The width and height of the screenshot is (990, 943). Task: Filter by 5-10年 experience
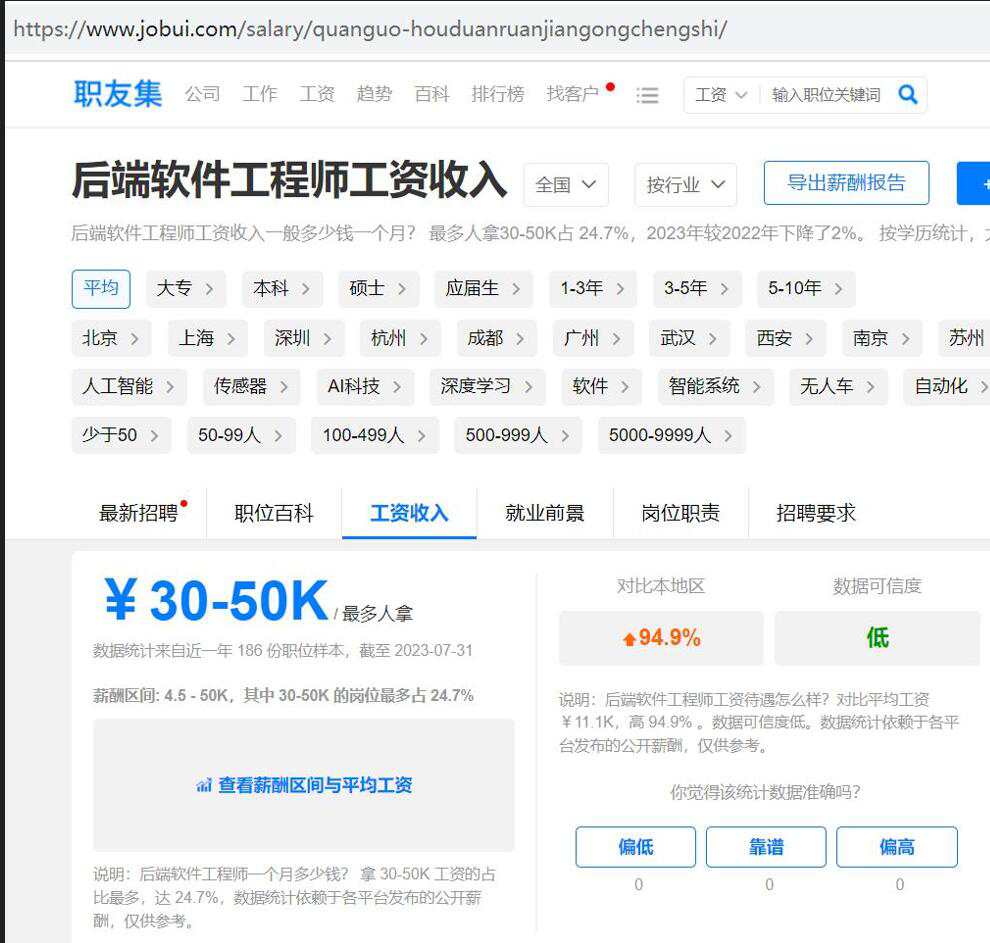point(806,289)
